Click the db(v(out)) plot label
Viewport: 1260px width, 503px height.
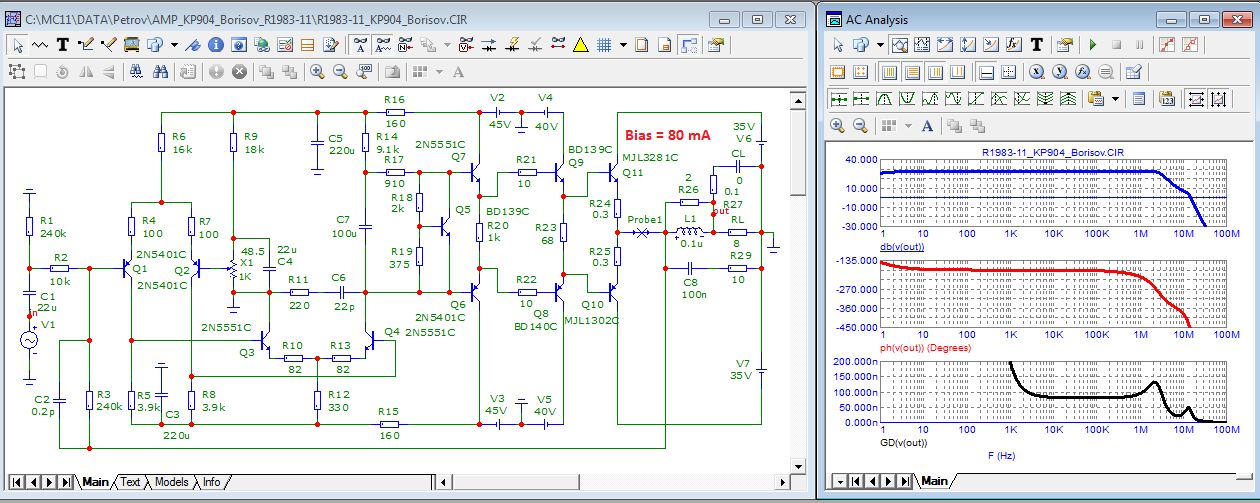[x=902, y=248]
